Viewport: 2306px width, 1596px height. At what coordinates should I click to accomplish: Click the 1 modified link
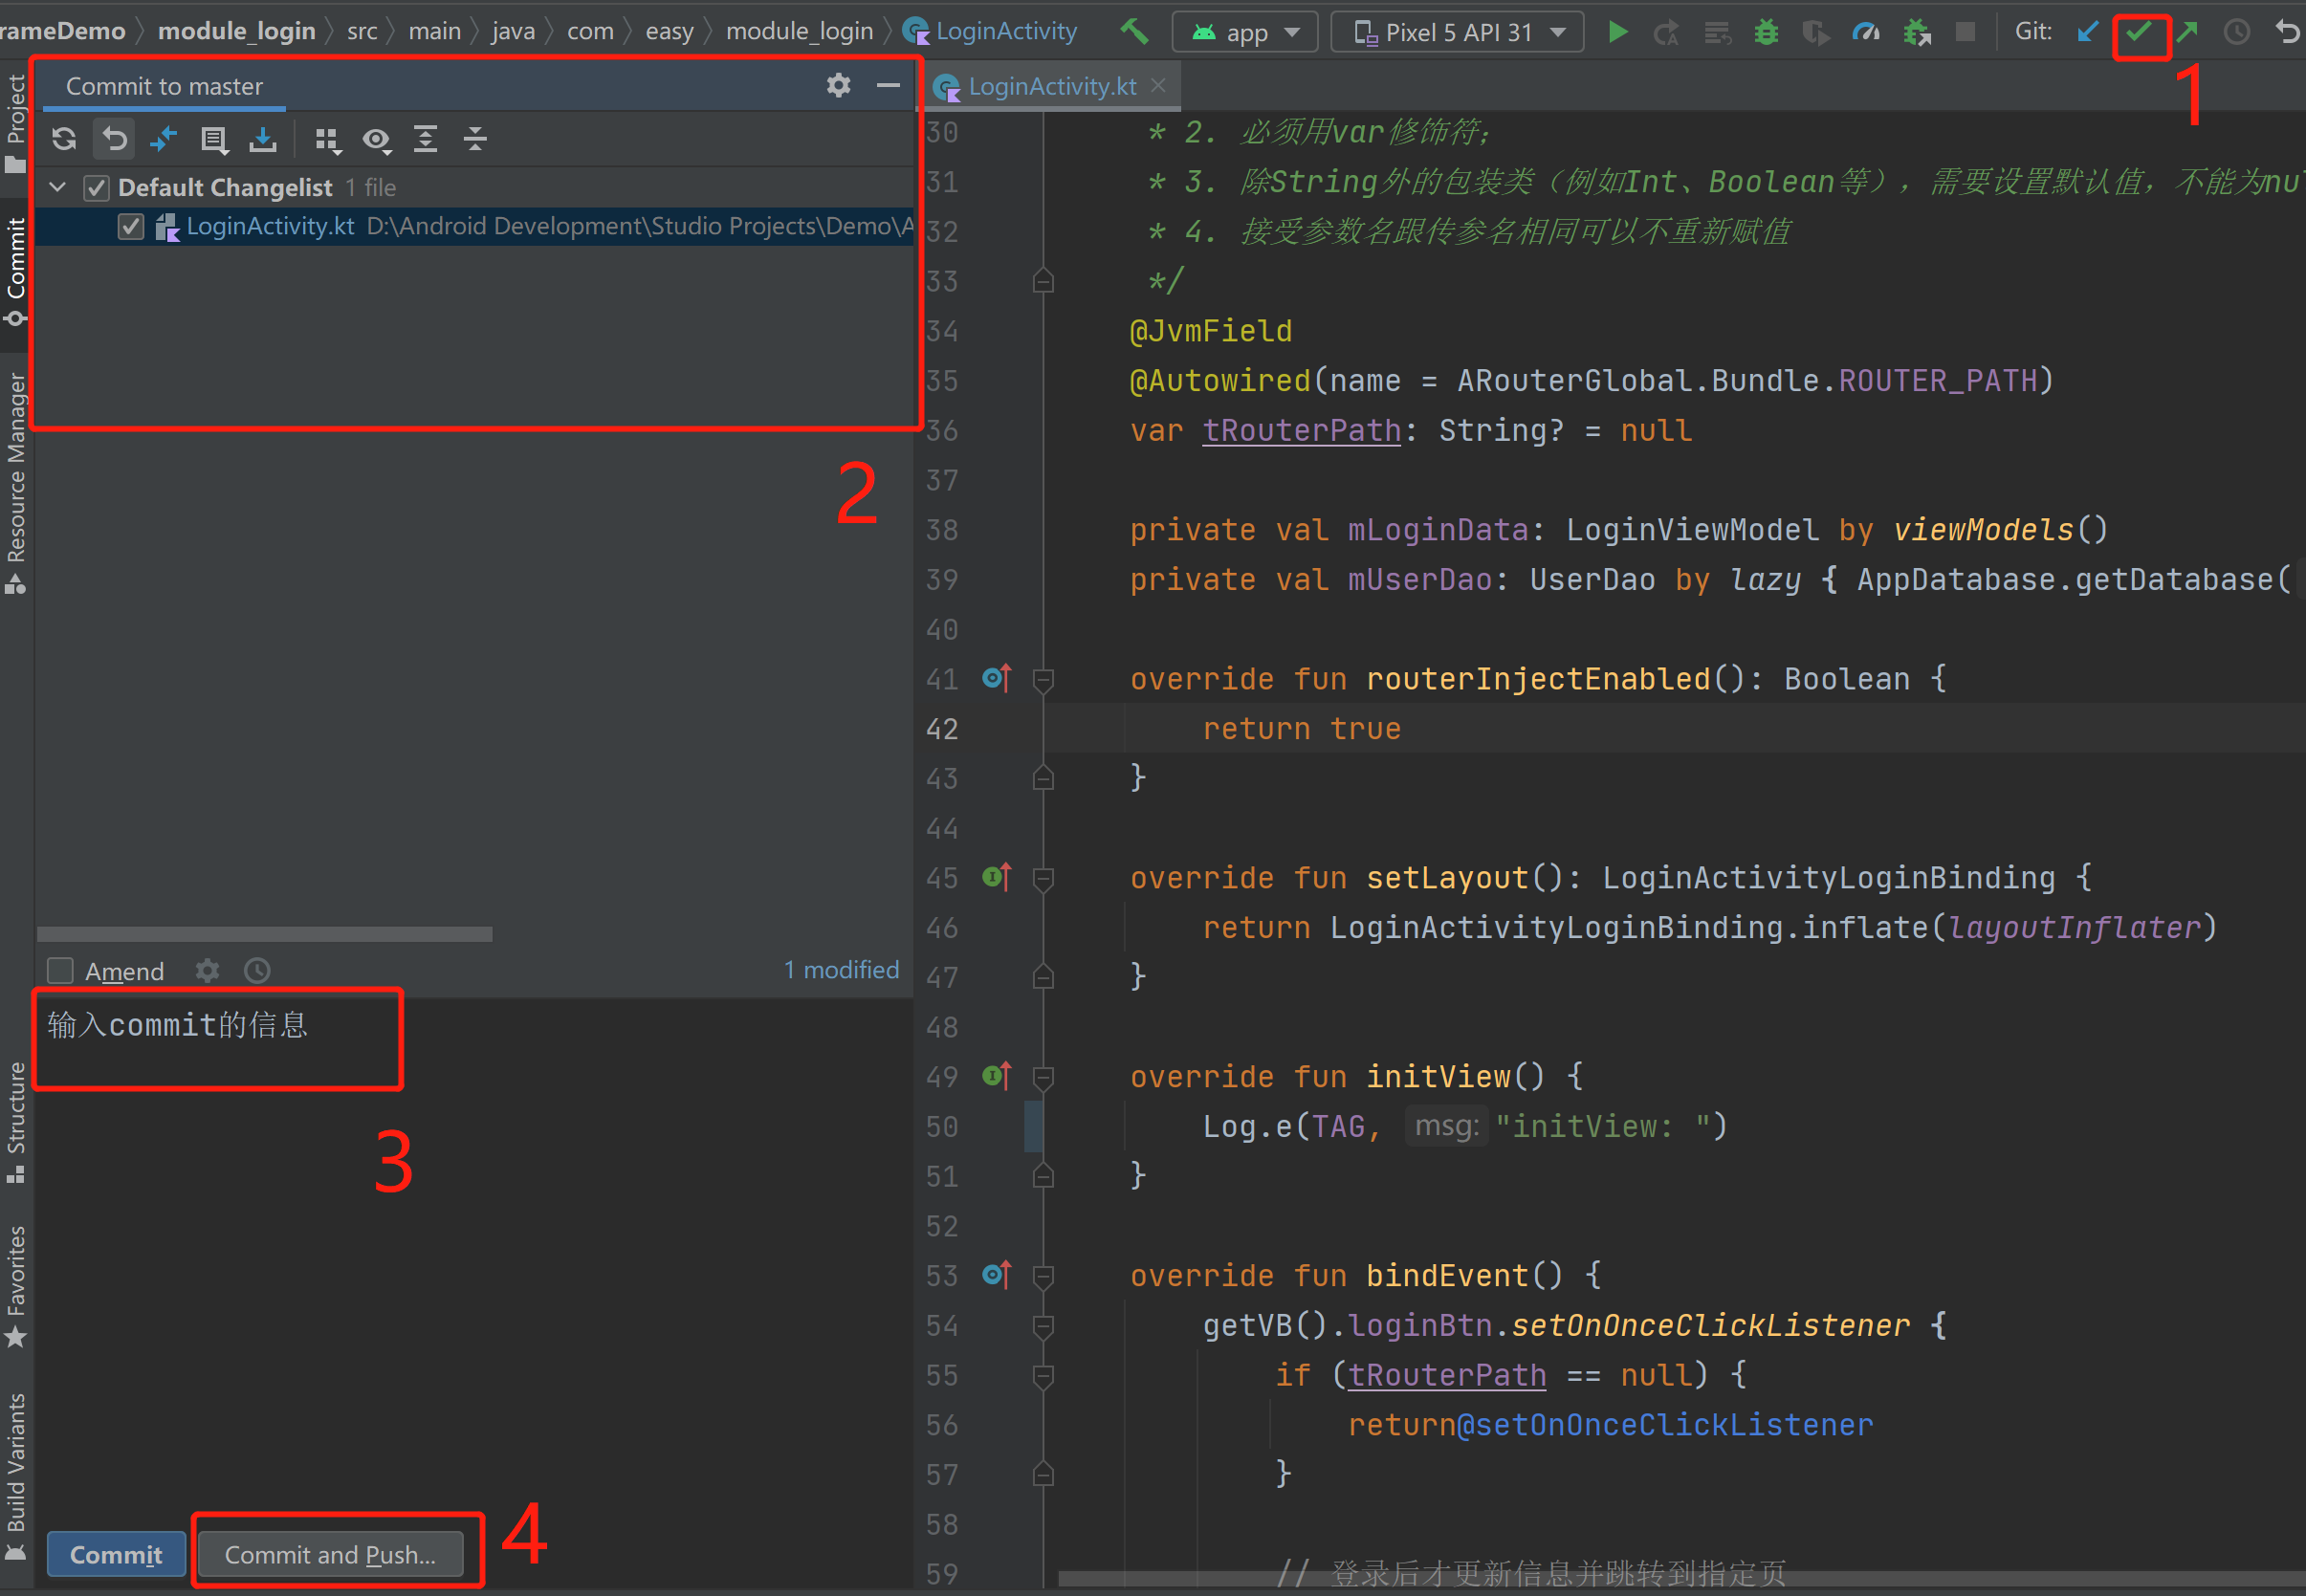[x=841, y=970]
